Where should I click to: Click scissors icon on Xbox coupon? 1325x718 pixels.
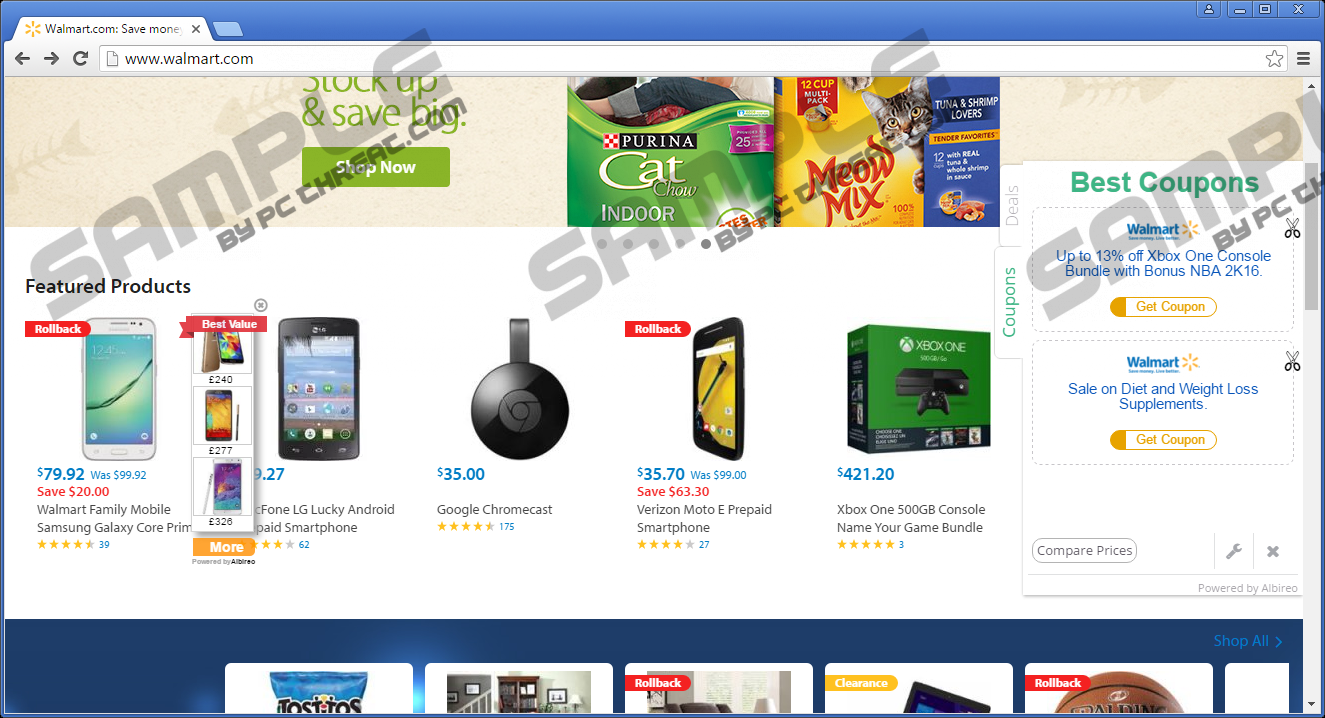click(x=1292, y=229)
